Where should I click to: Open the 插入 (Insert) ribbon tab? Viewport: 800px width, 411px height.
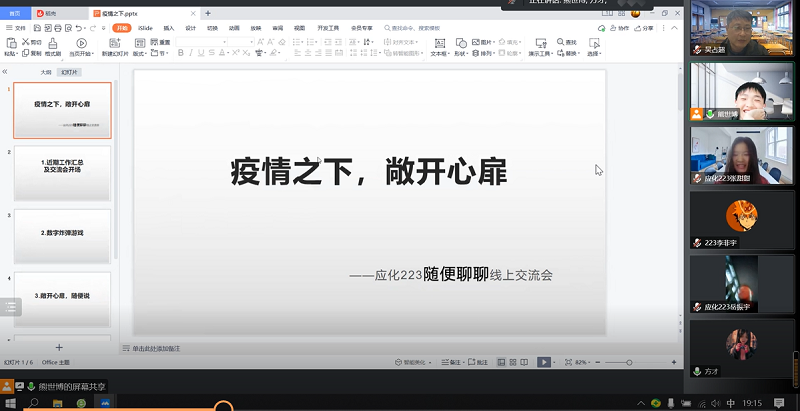[168, 28]
